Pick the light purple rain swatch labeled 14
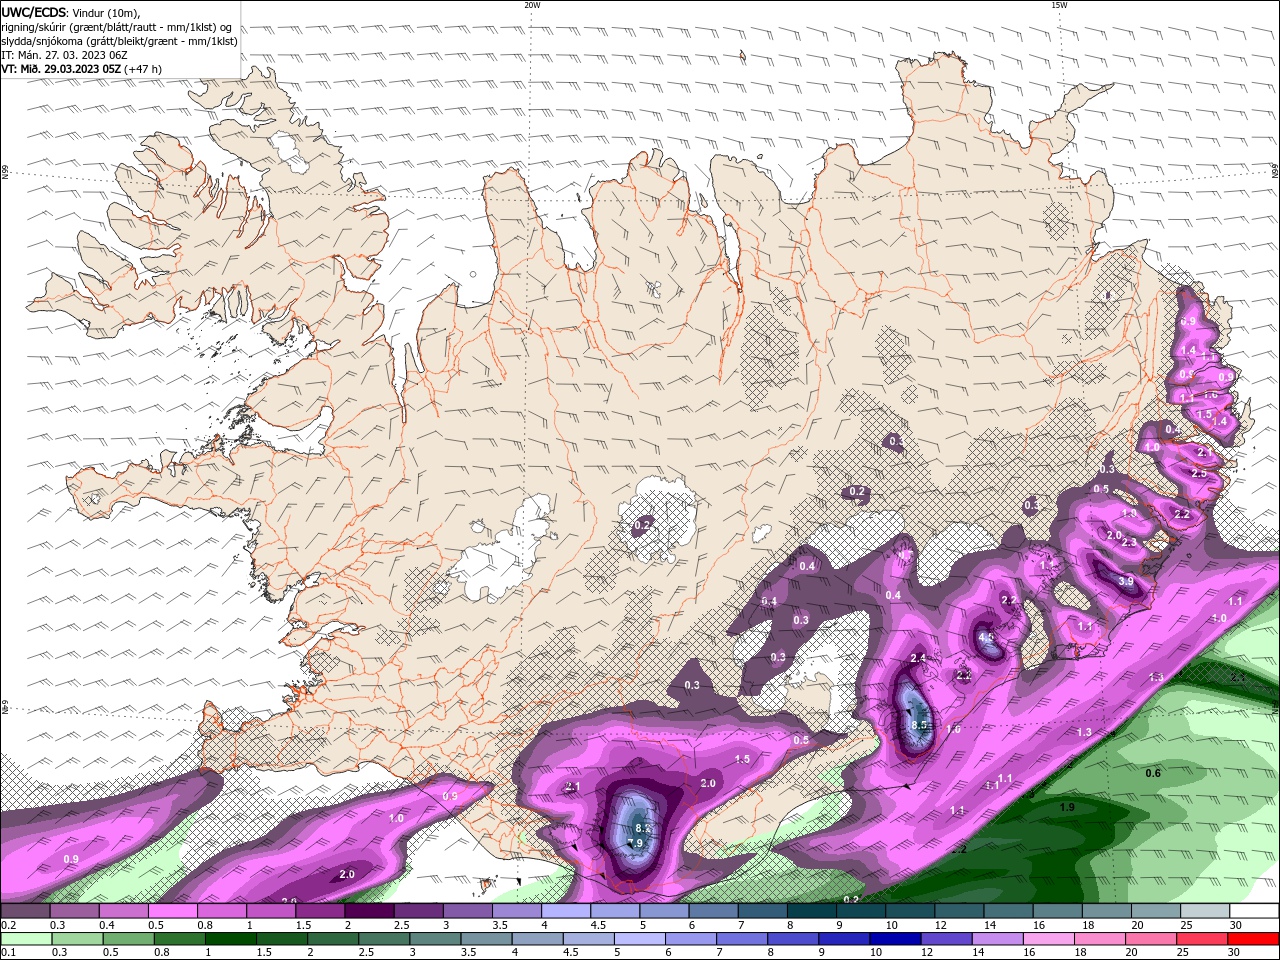 [997, 939]
